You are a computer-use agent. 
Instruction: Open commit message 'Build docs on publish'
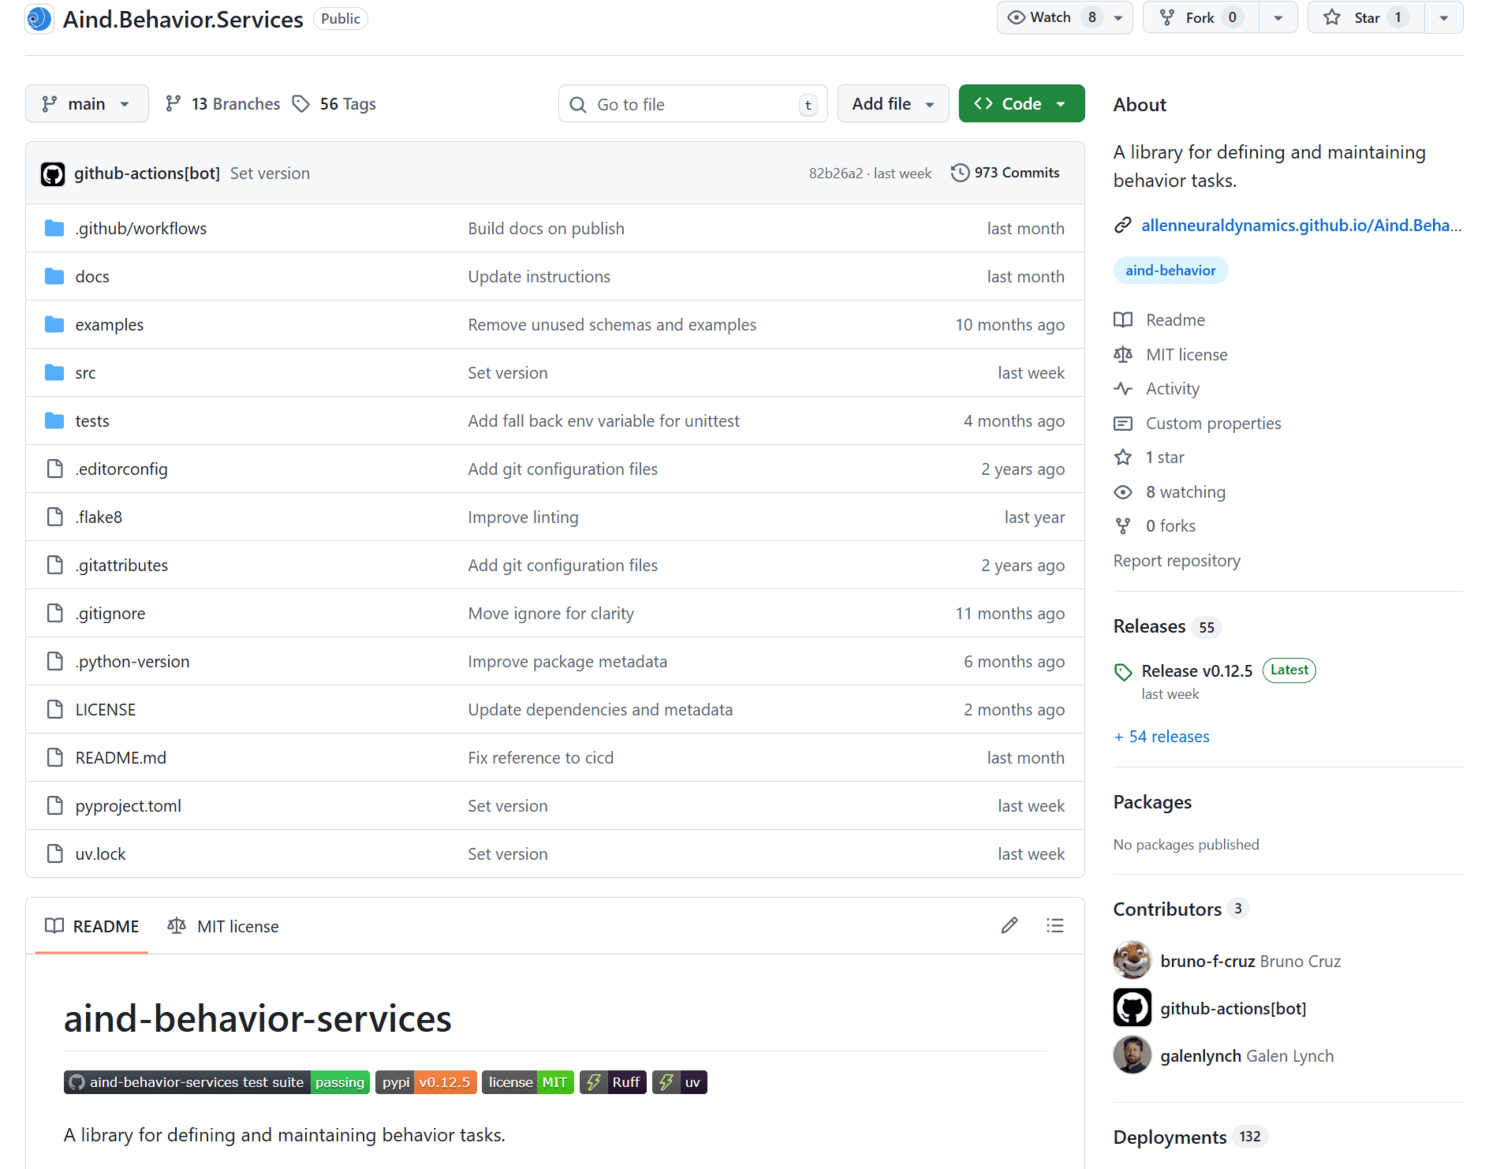tap(546, 228)
